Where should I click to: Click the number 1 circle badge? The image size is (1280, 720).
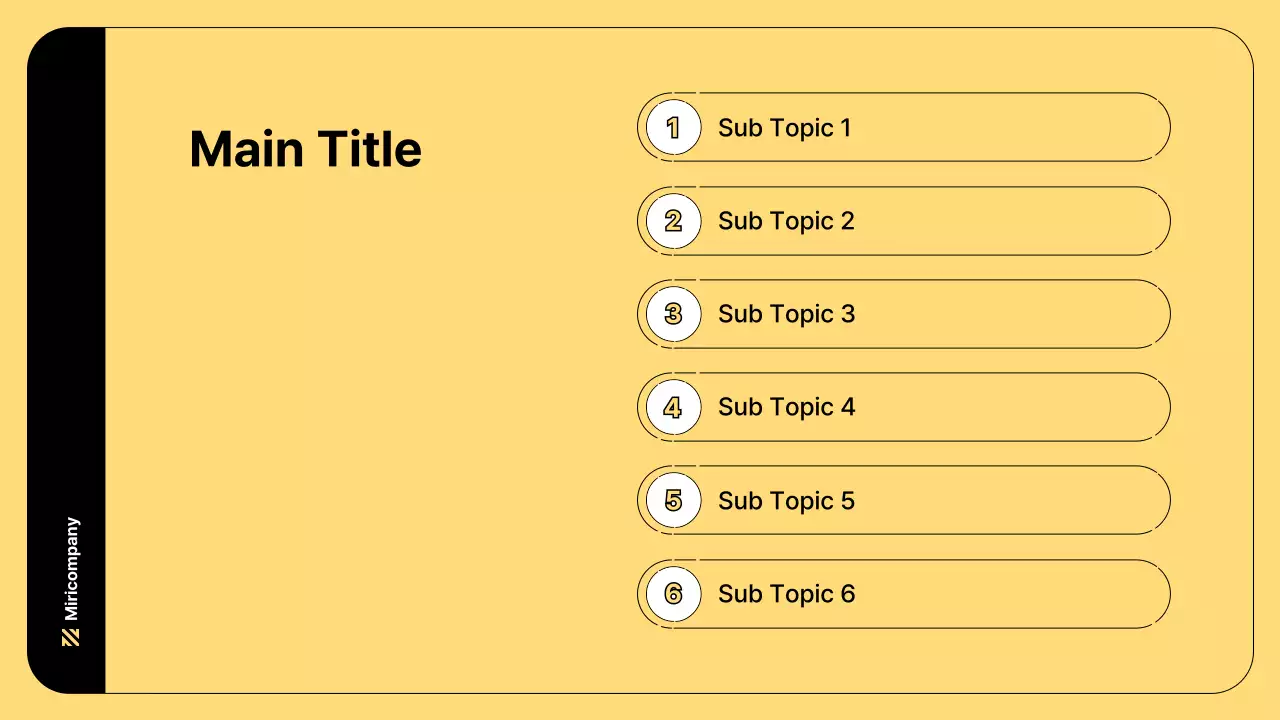coord(673,128)
